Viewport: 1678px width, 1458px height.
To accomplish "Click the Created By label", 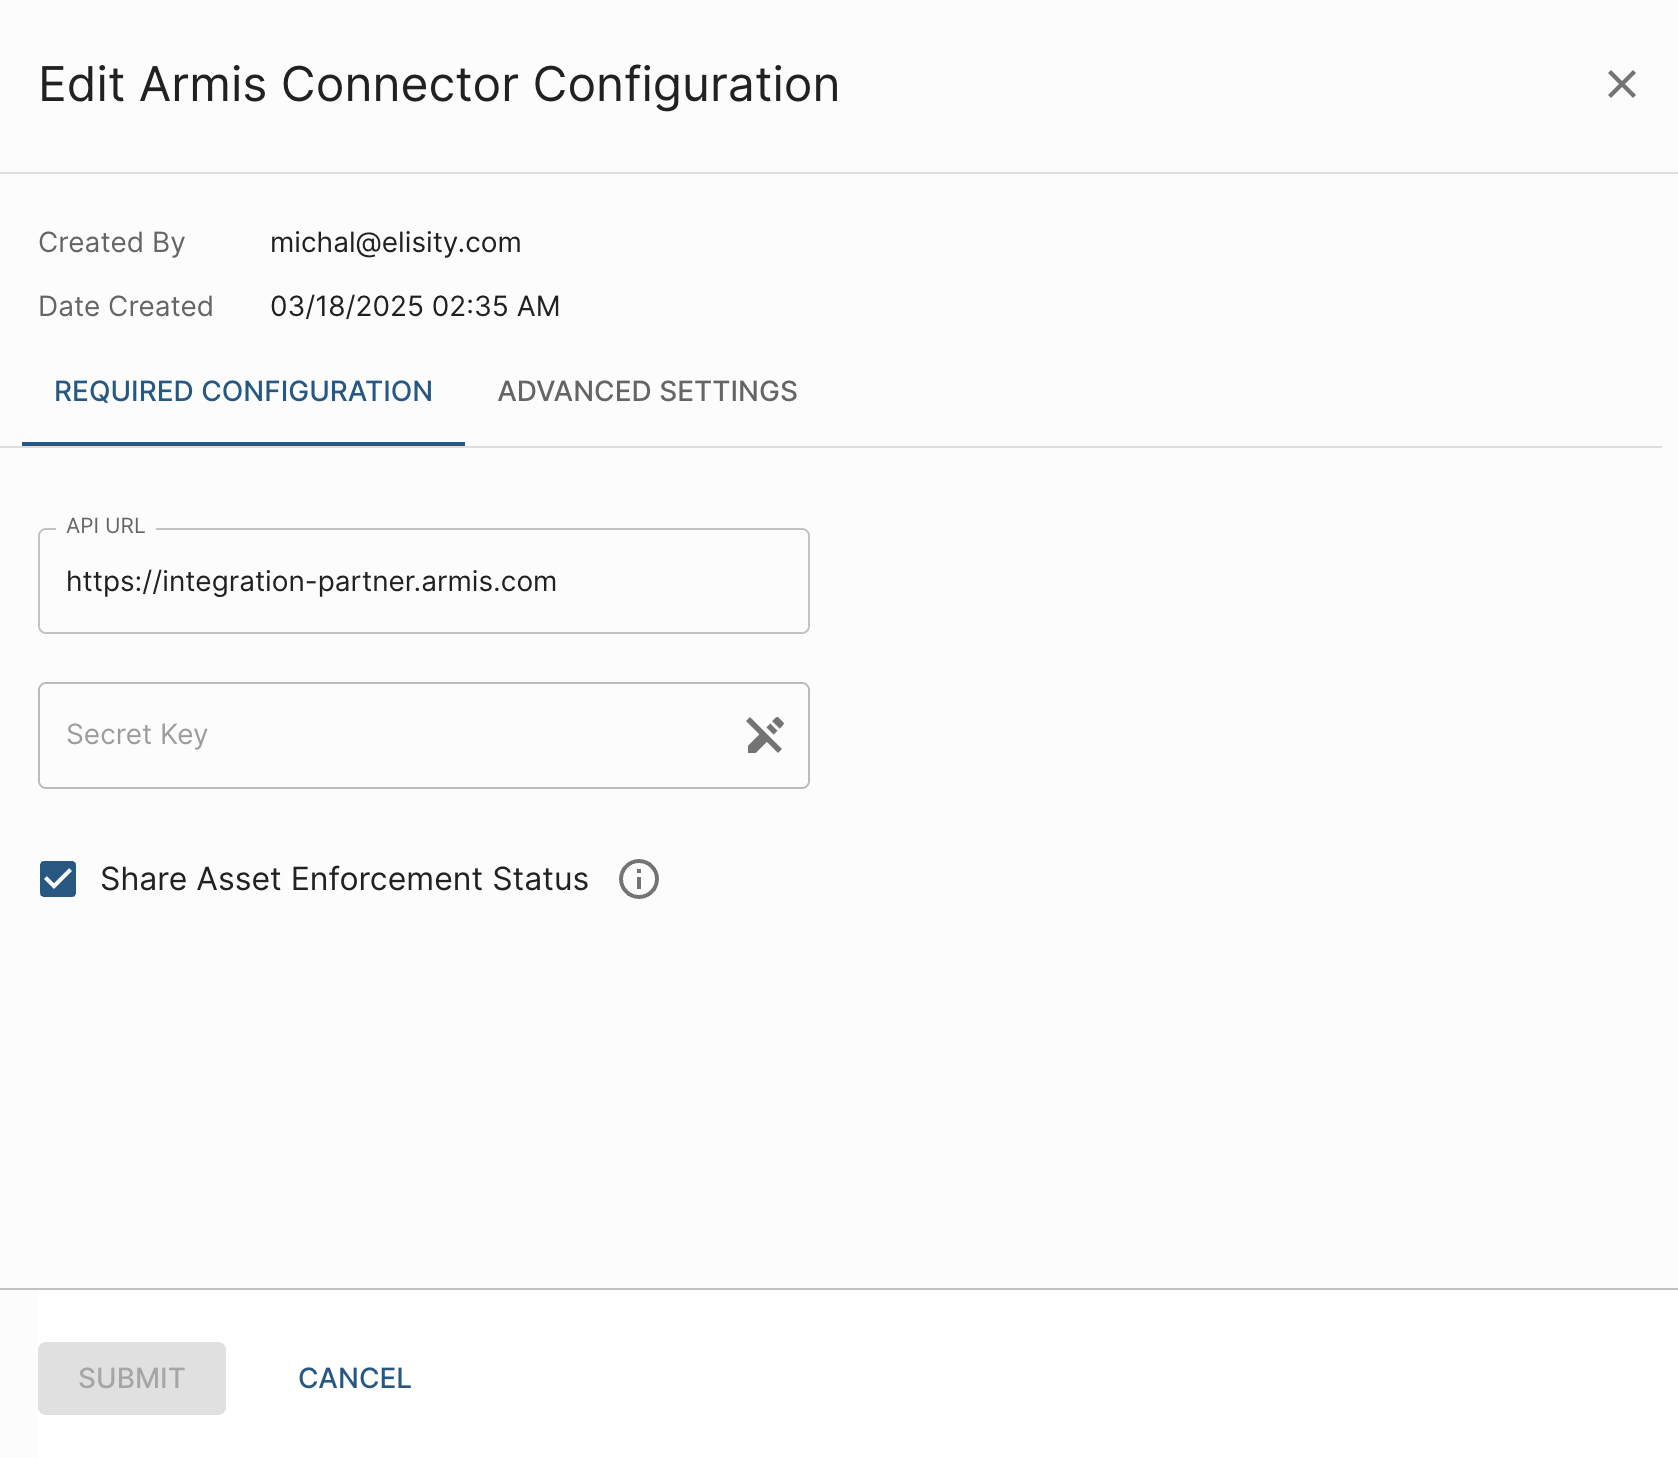I will coord(111,242).
